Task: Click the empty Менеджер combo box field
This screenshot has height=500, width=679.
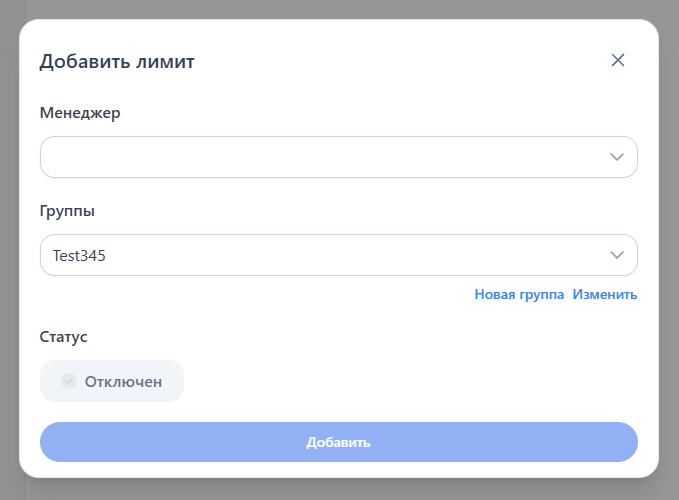Action: [320, 157]
